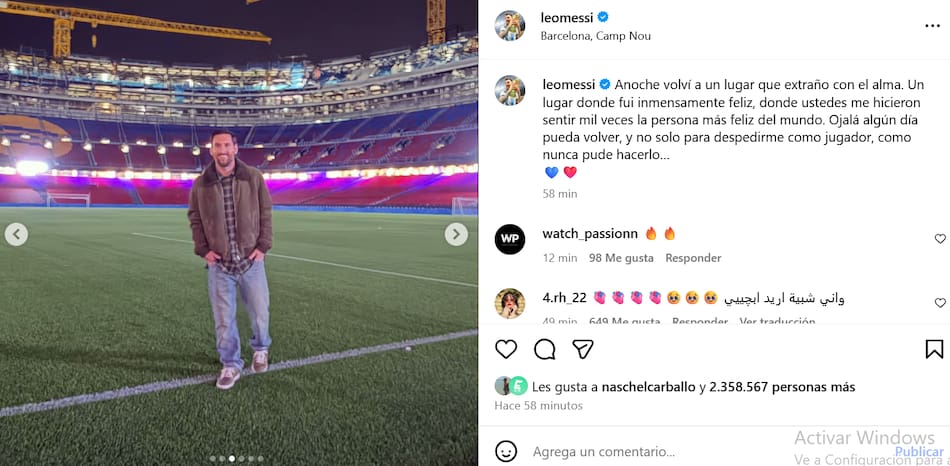
Task: Save the post with the bookmark icon
Action: coord(934,349)
